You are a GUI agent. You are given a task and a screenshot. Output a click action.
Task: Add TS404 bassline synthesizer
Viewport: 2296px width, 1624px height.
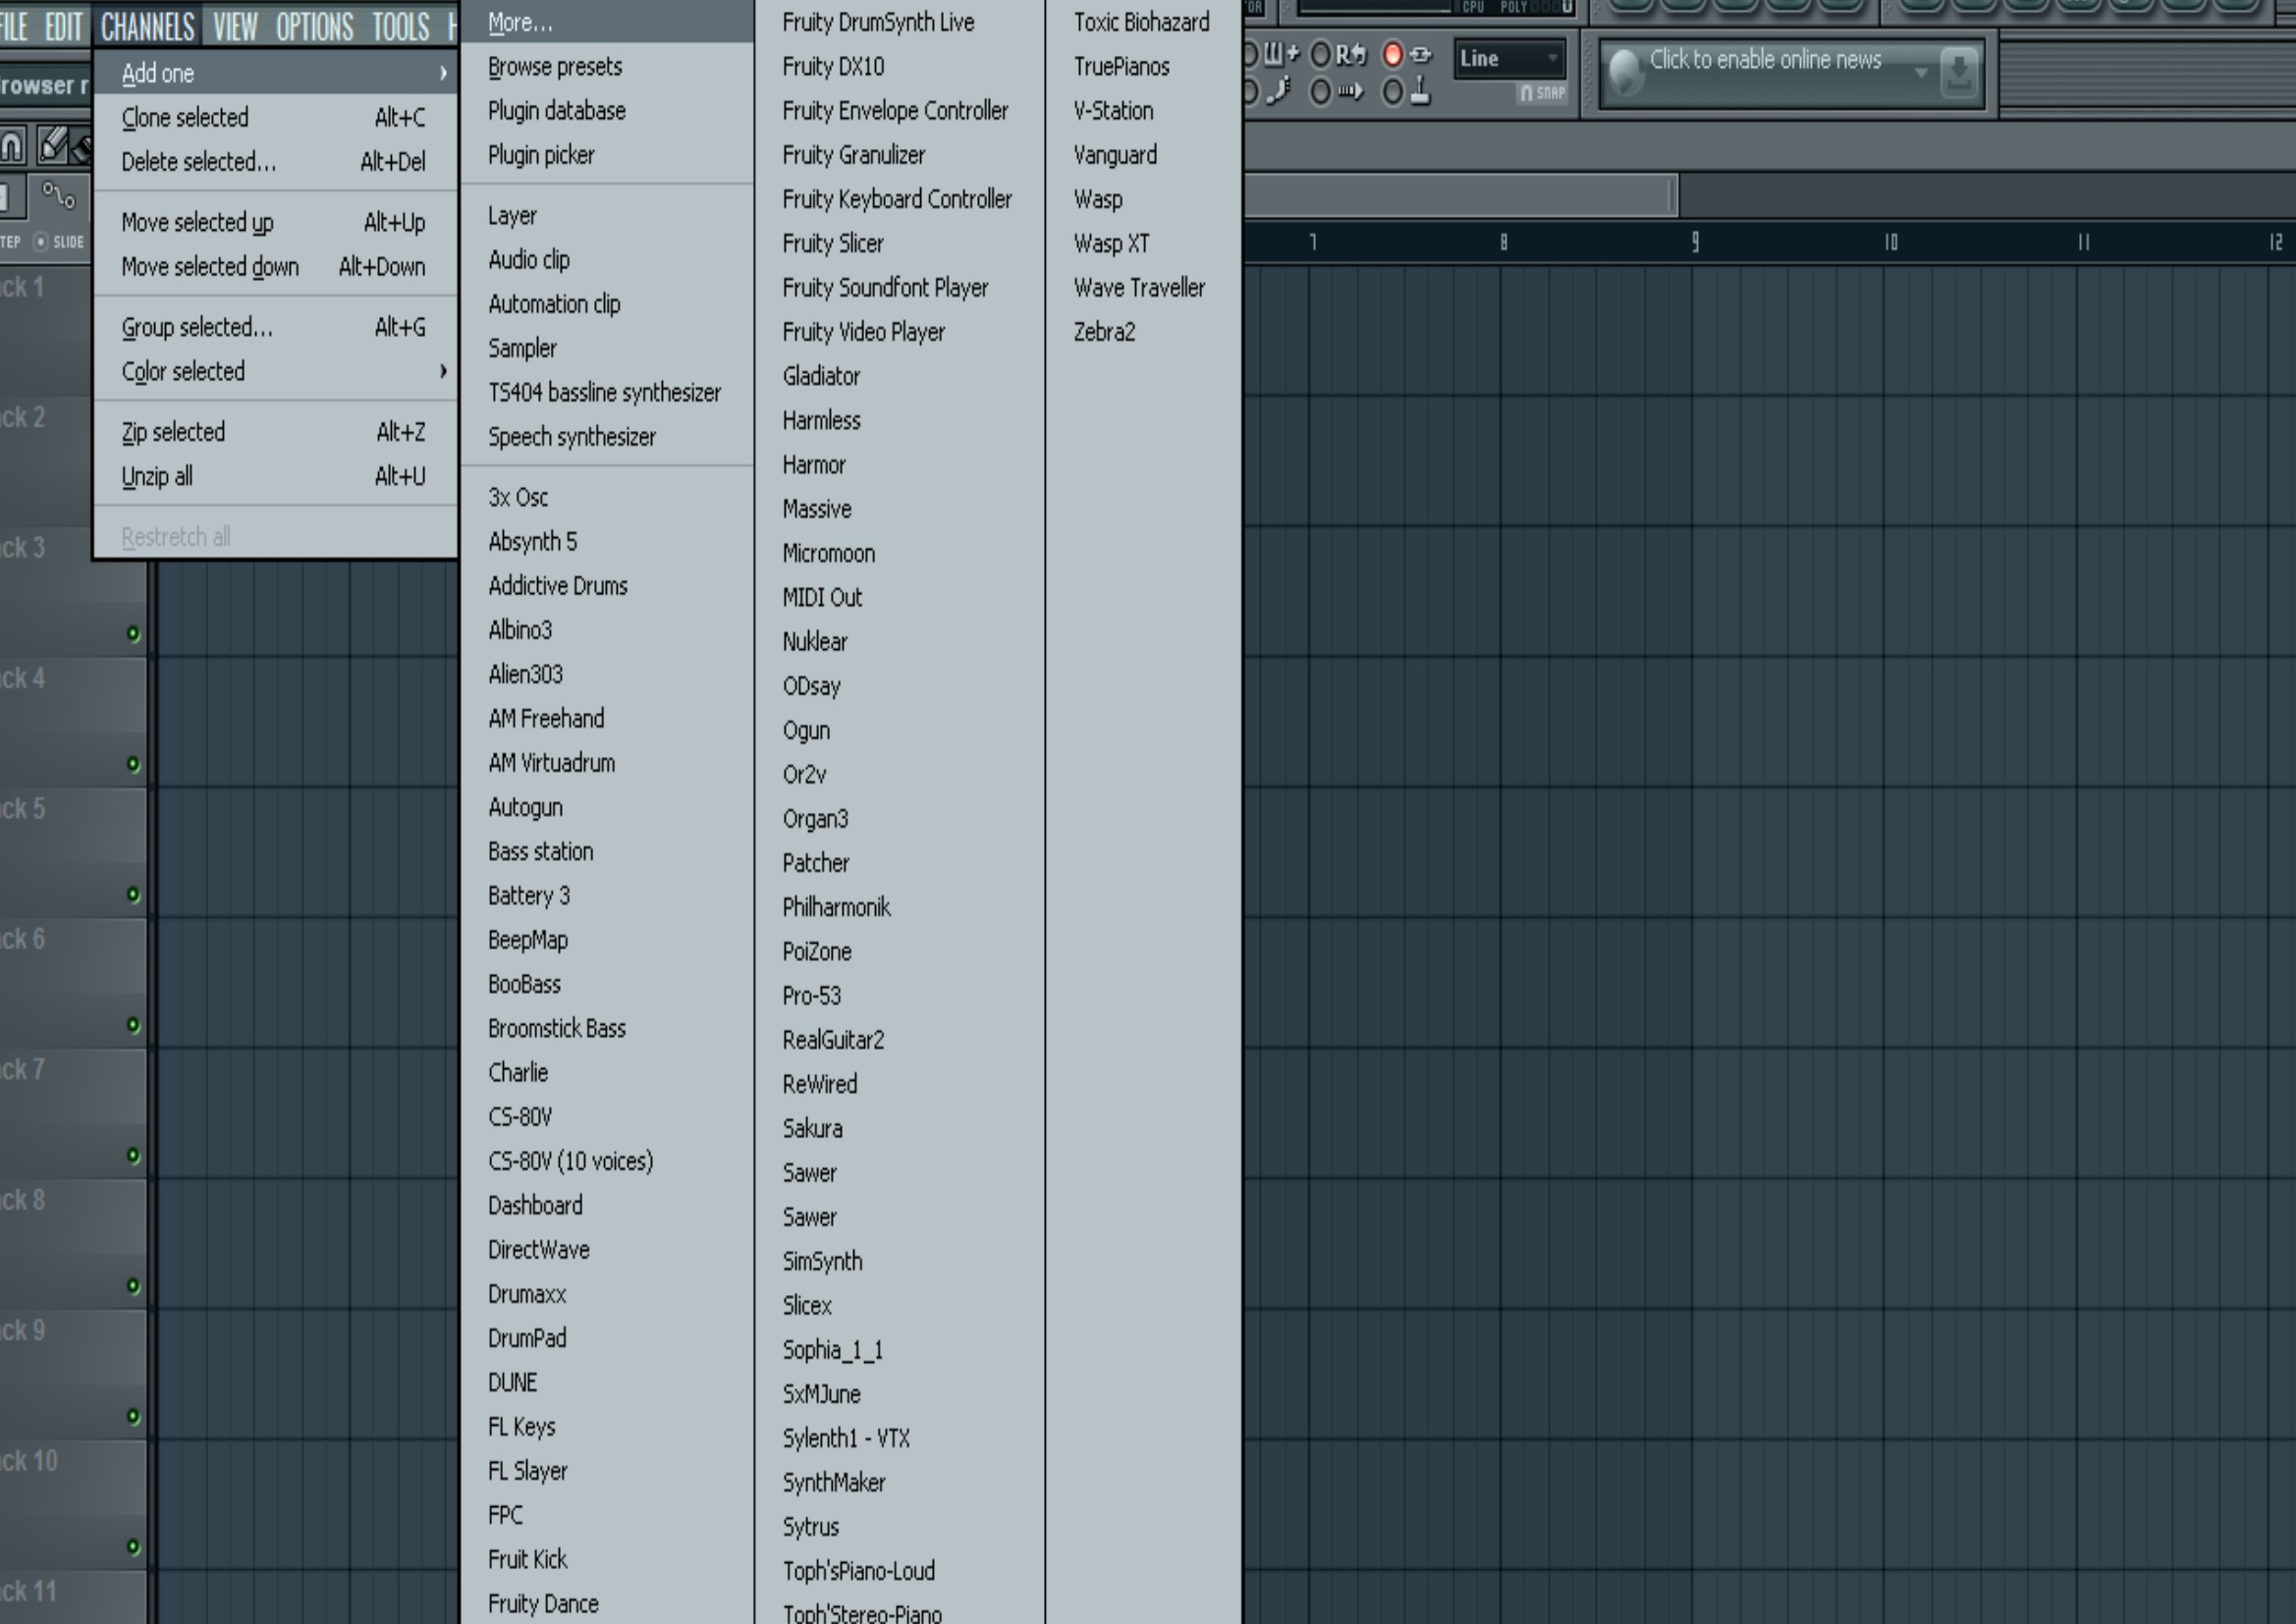coord(608,392)
